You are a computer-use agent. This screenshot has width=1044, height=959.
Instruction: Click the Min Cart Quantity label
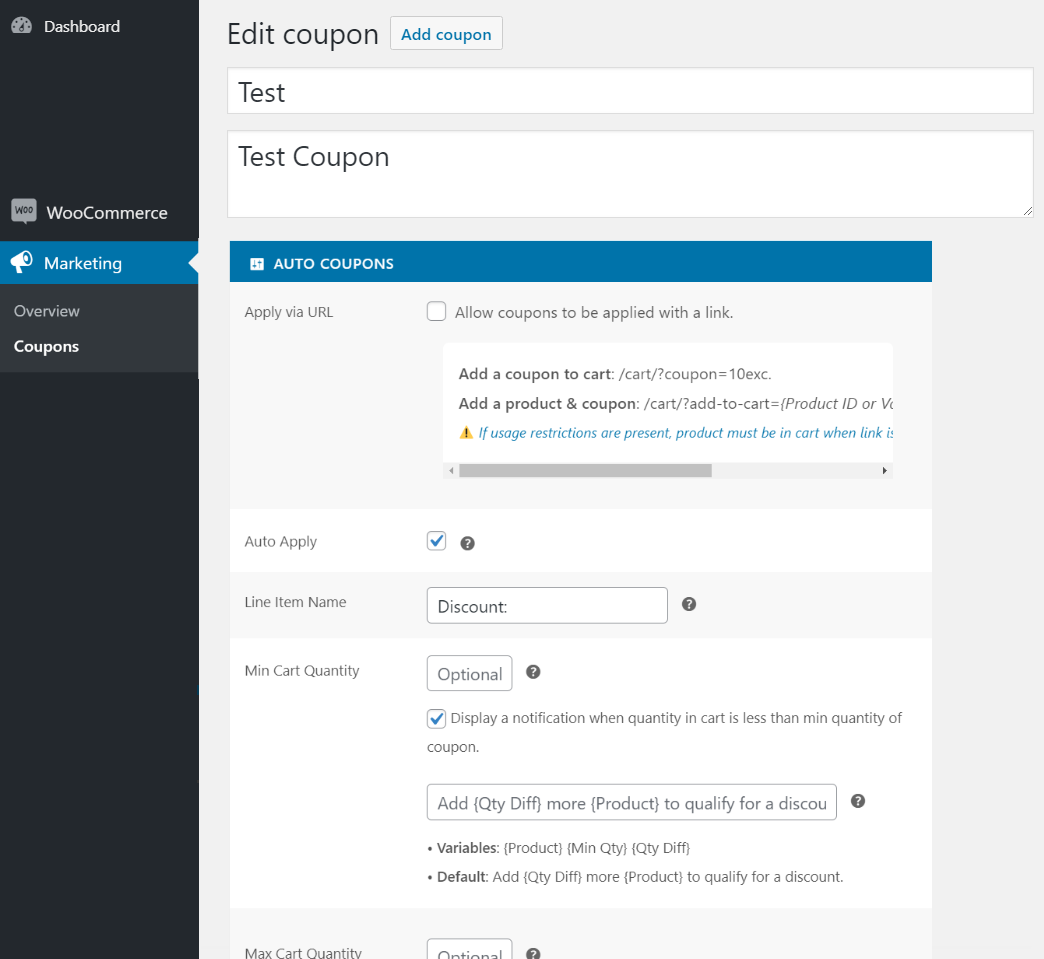pyautogui.click(x=302, y=671)
